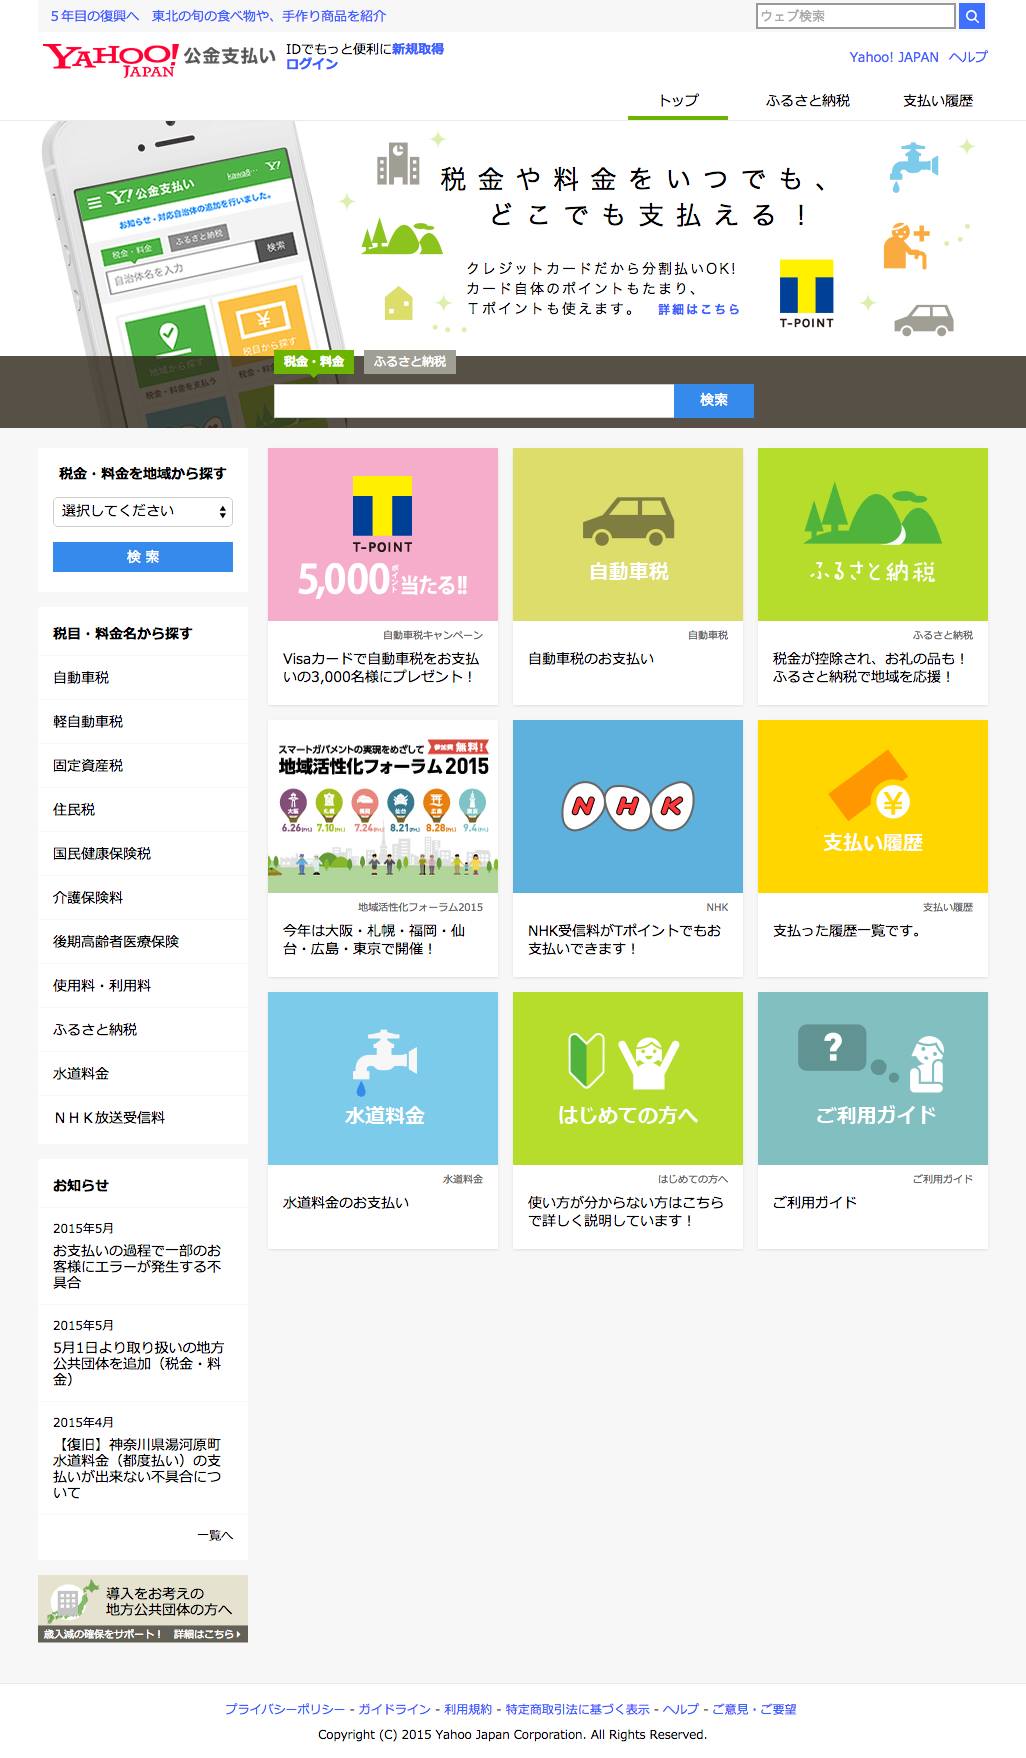The image size is (1026, 1758).
Task: Click the 検索 button beside the main search field
Action: (x=714, y=400)
